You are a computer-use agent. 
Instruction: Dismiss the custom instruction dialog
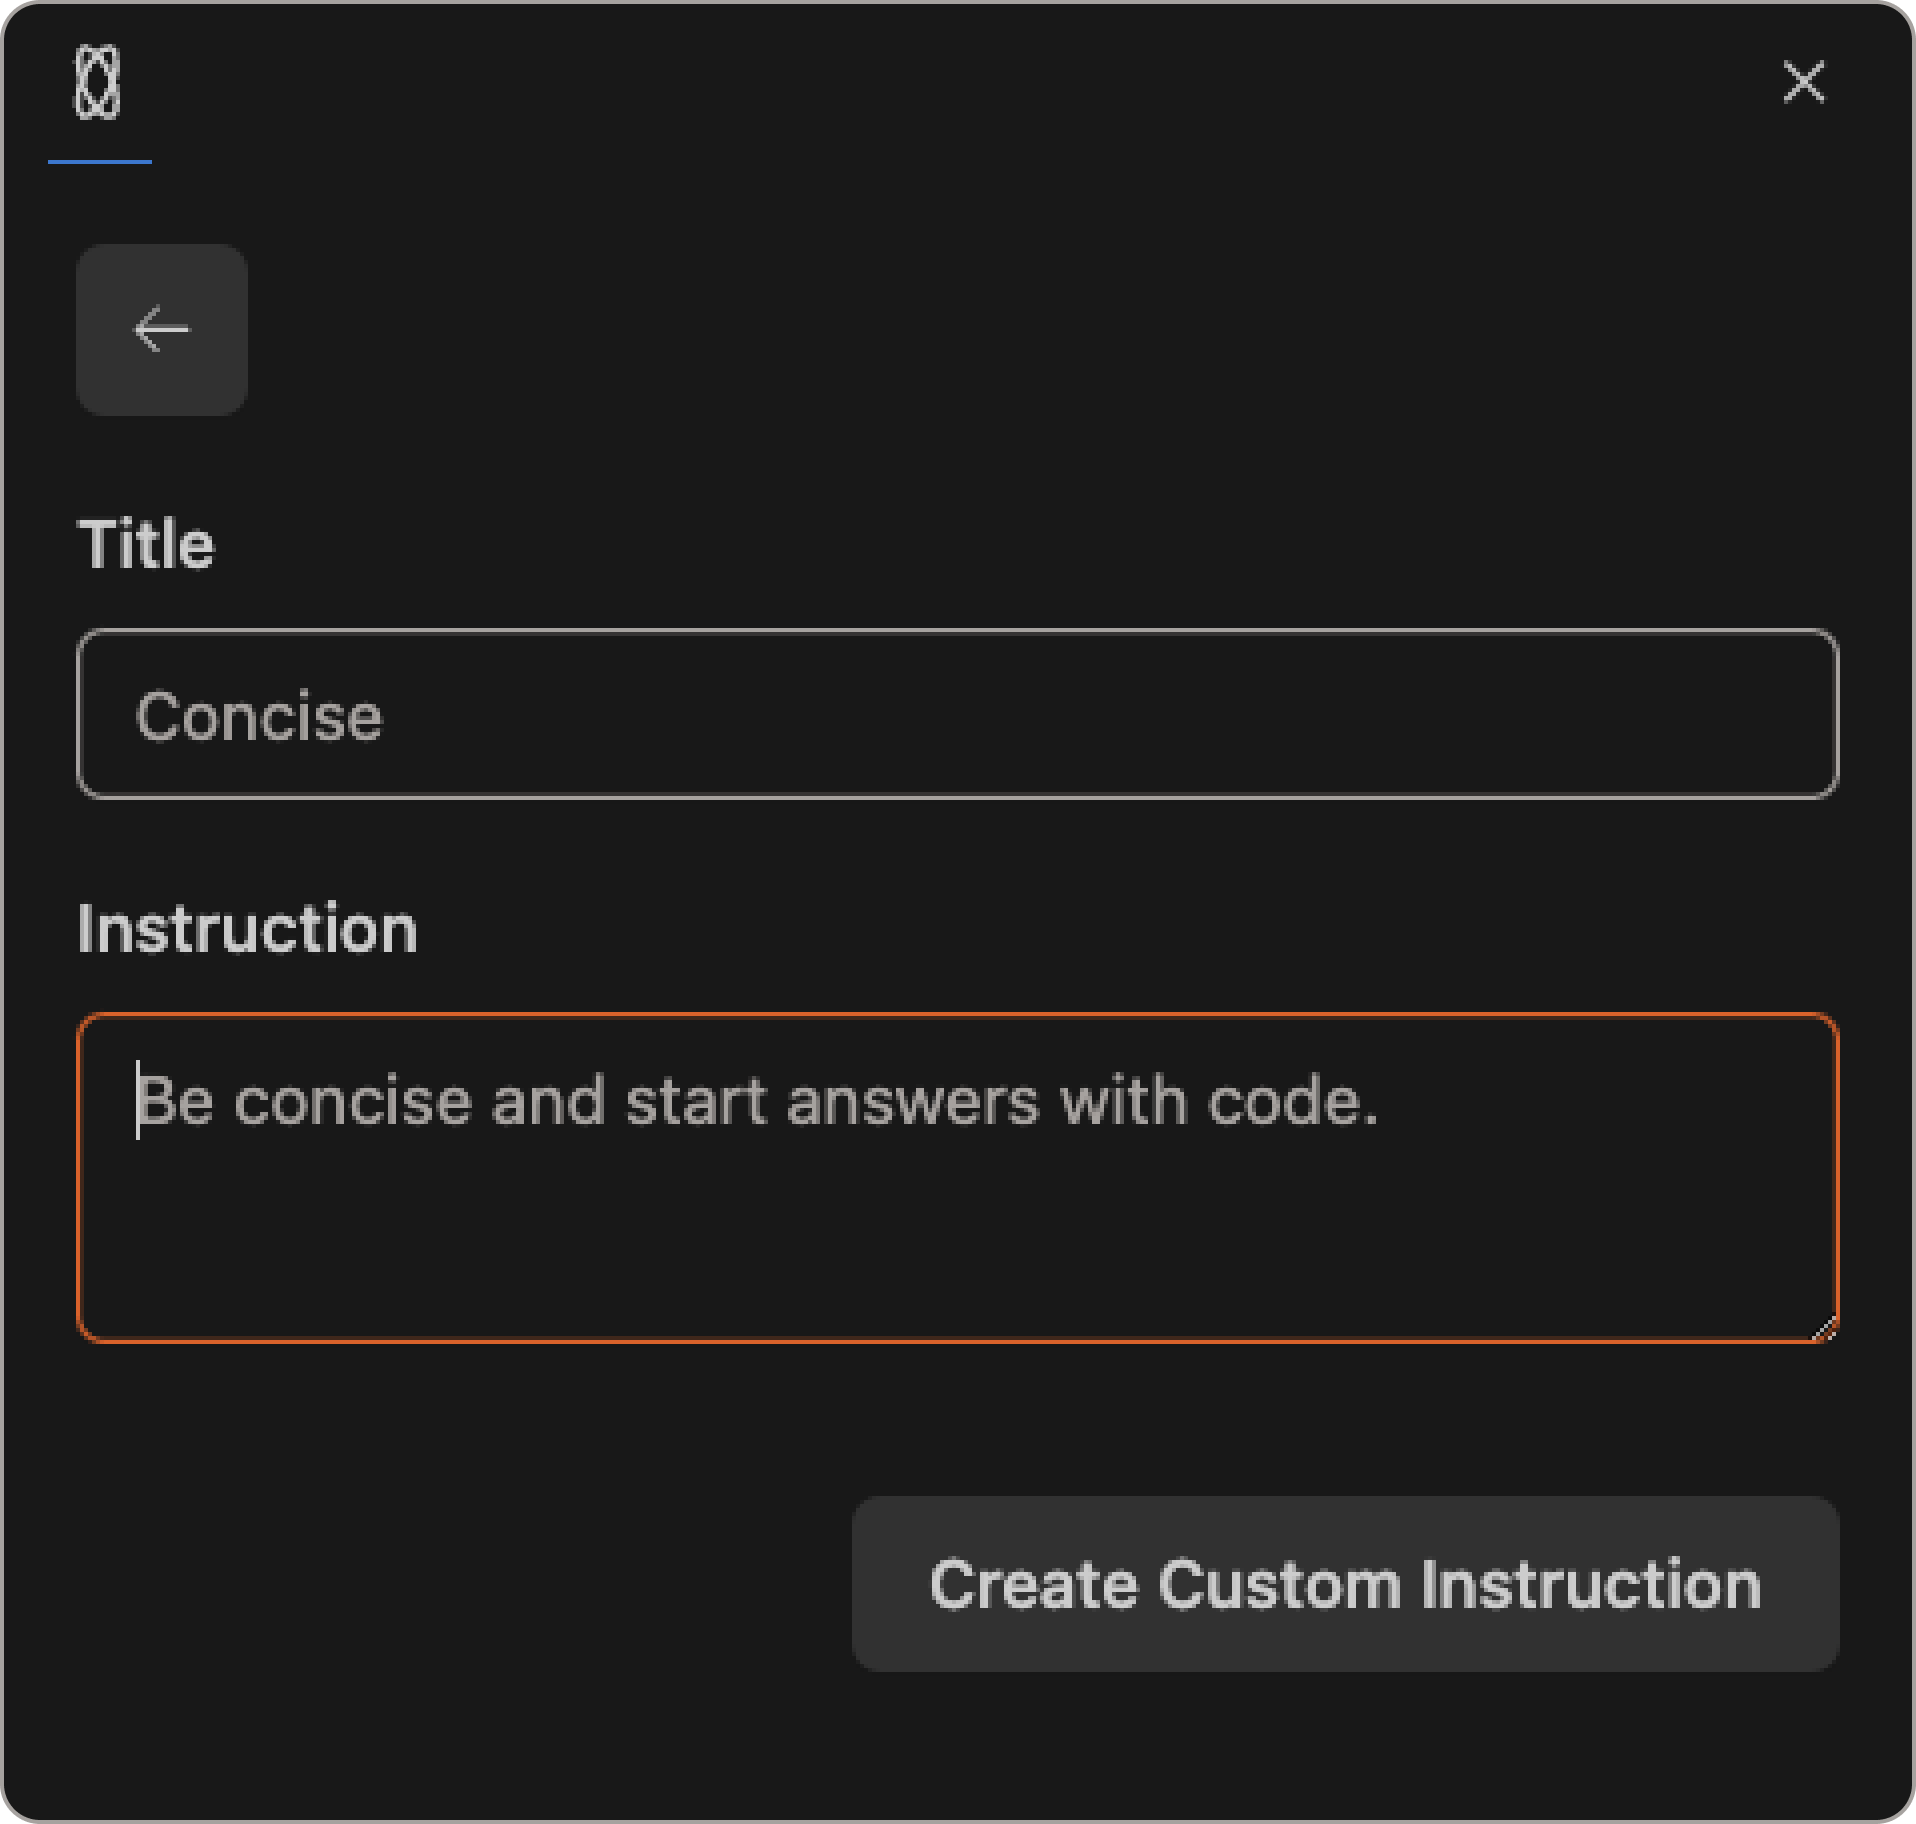pos(1803,82)
